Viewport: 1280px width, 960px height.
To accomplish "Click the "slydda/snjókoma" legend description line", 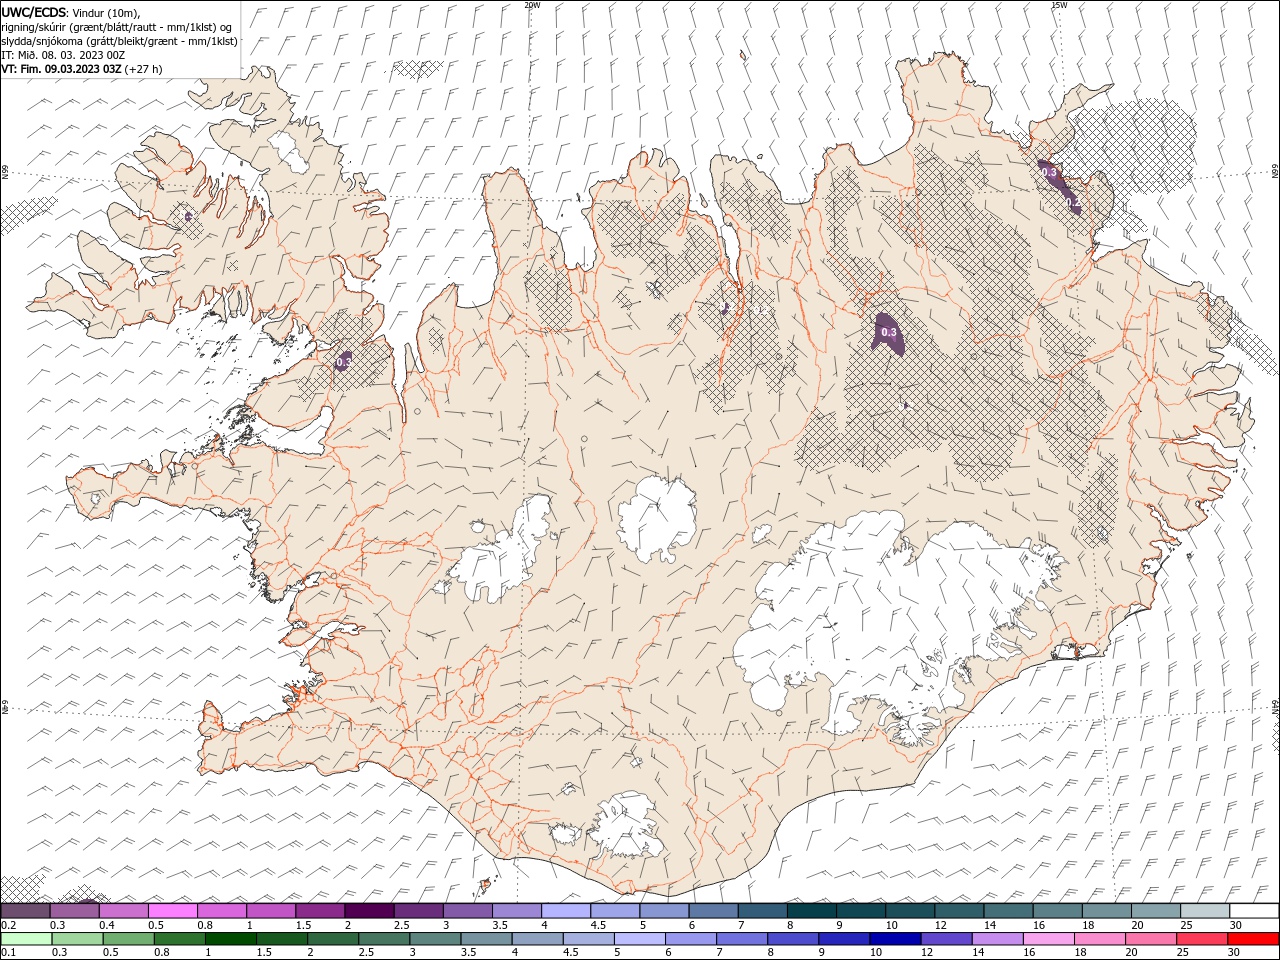I will (x=119, y=41).
